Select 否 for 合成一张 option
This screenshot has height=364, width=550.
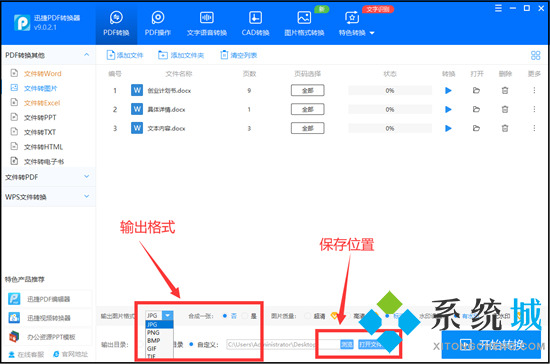[x=225, y=316]
